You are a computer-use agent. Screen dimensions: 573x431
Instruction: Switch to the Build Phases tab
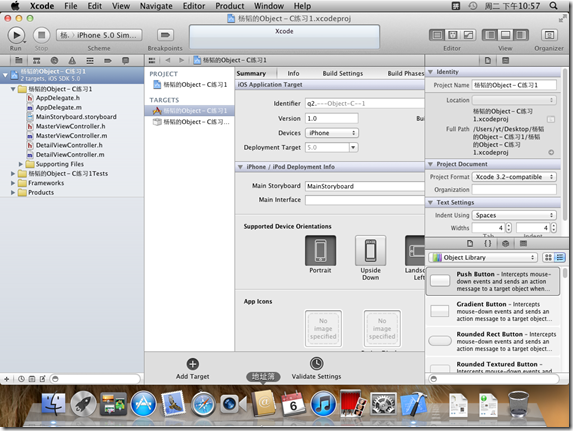click(406, 73)
